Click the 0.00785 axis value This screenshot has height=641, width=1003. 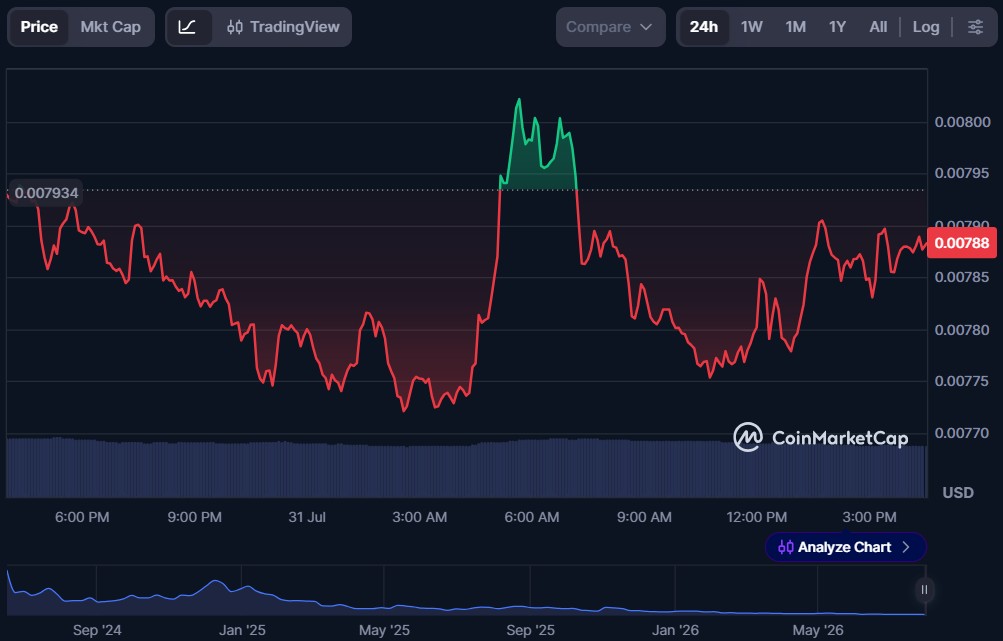(962, 277)
